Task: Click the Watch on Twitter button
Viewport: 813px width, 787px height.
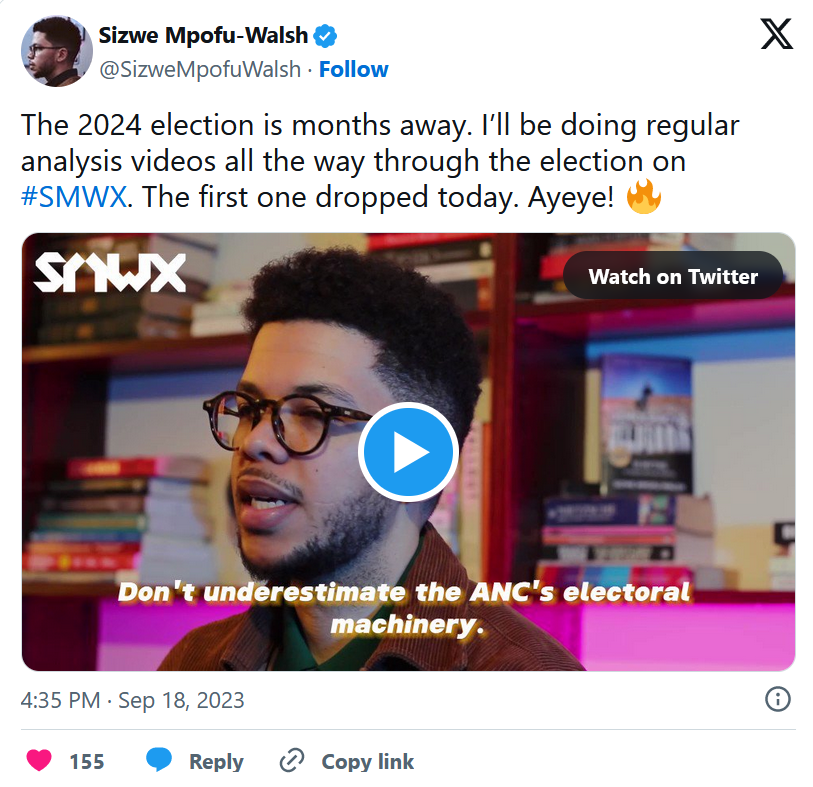Action: (x=673, y=276)
